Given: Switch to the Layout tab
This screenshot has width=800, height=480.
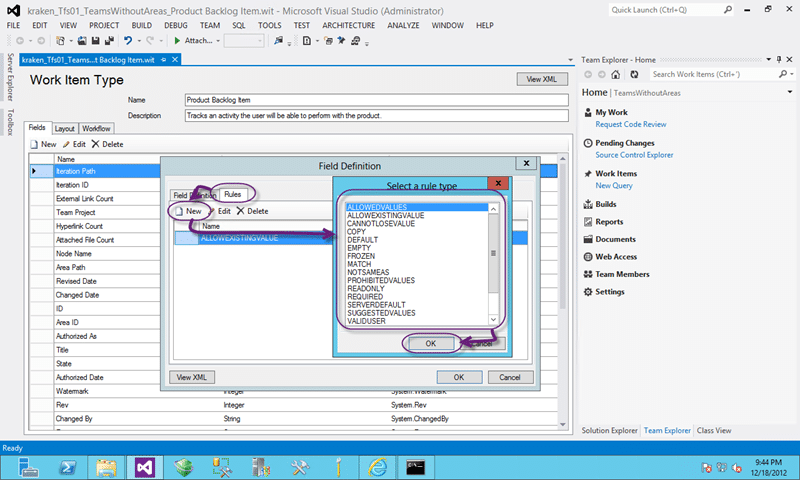Looking at the screenshot, I should tap(65, 129).
